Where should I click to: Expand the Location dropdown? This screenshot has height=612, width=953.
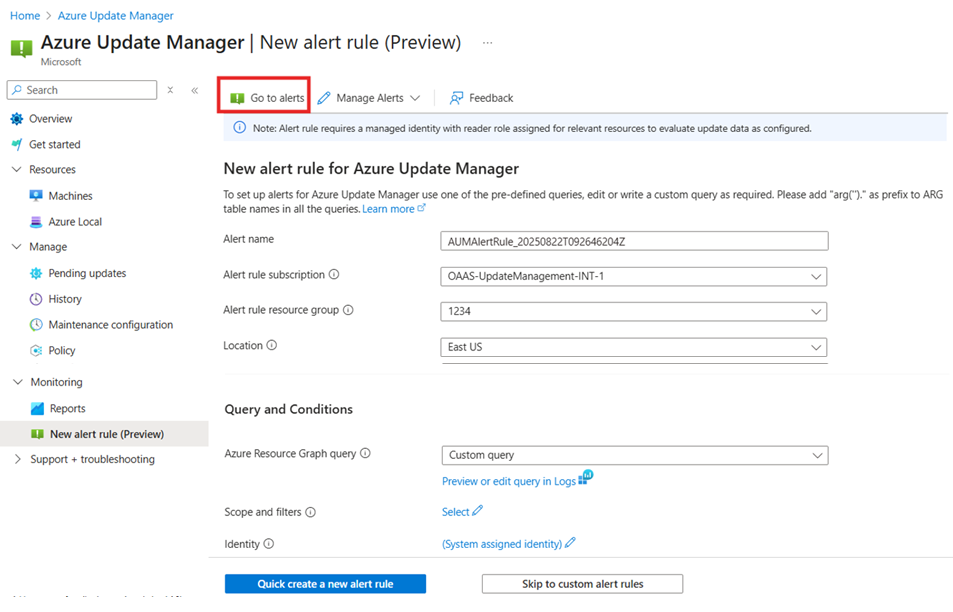point(634,347)
